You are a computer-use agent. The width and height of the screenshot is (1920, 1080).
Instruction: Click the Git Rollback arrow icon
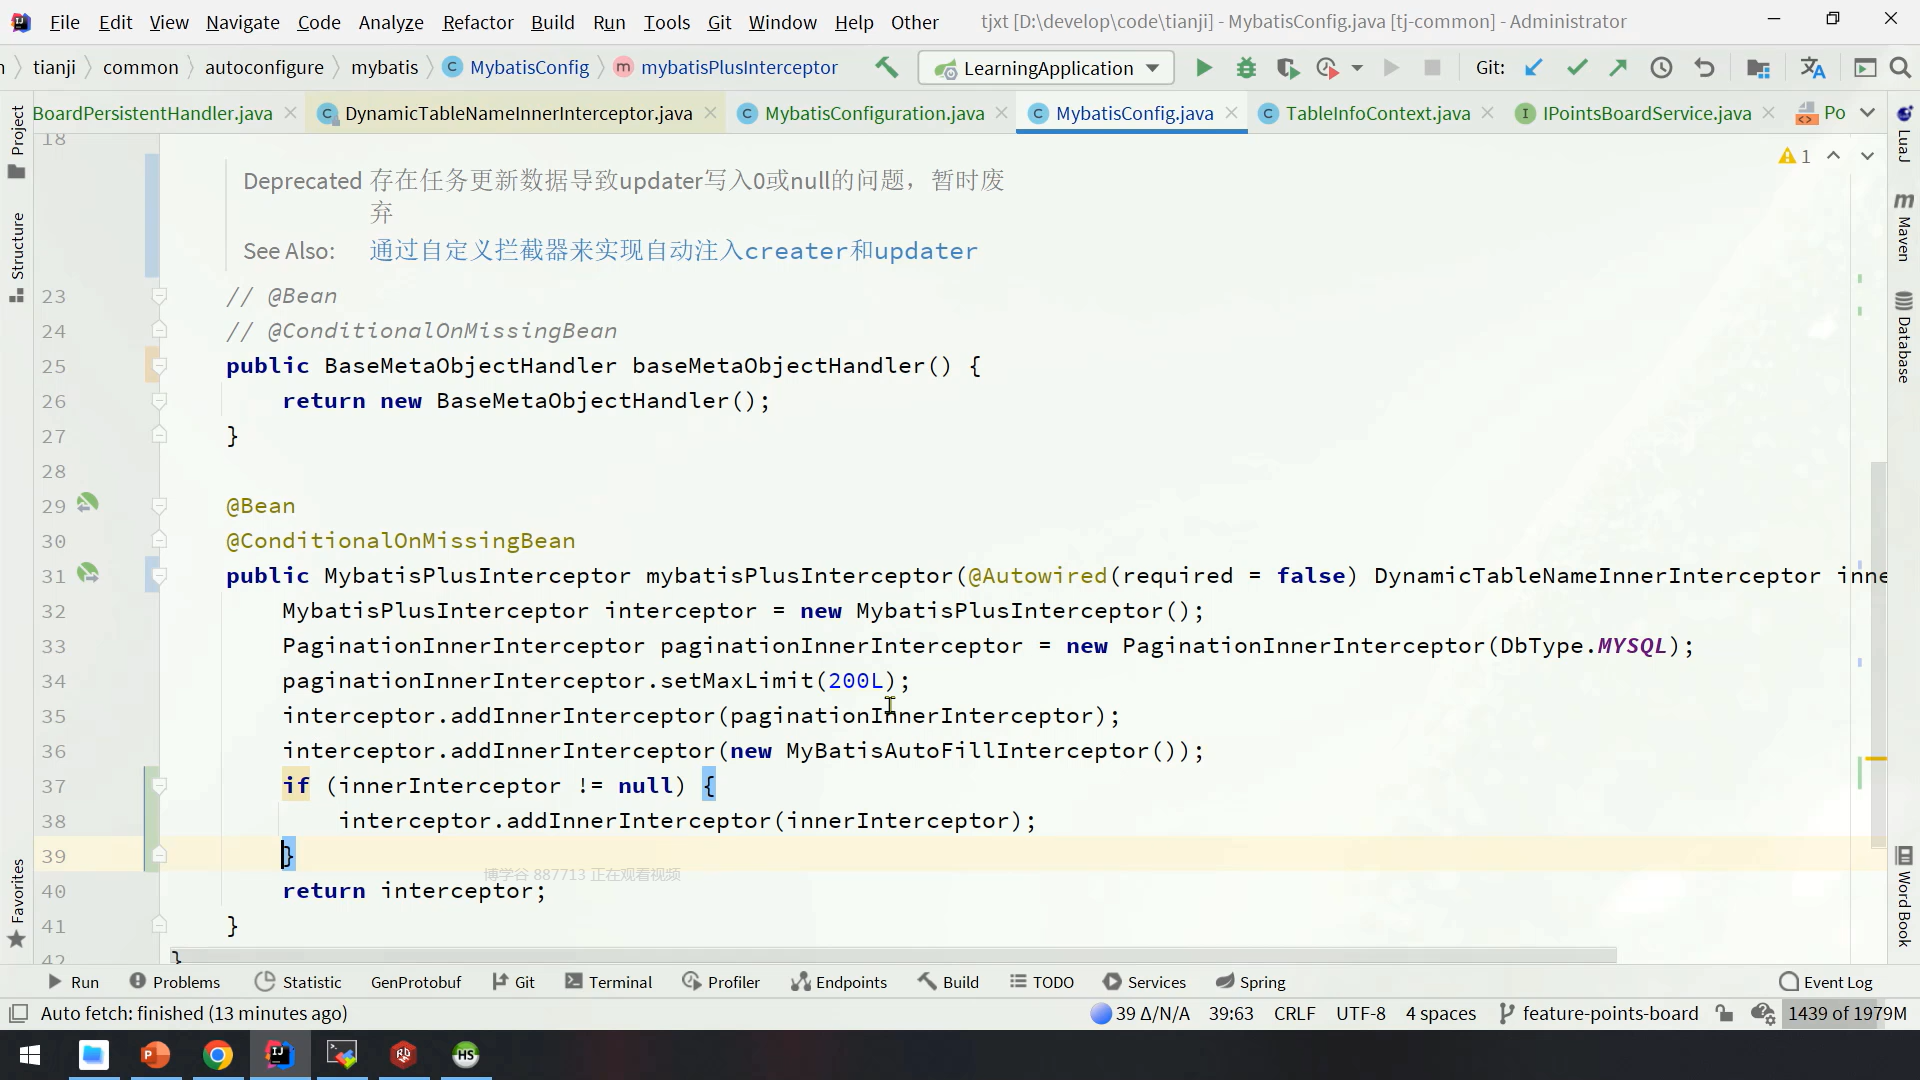coord(1704,68)
